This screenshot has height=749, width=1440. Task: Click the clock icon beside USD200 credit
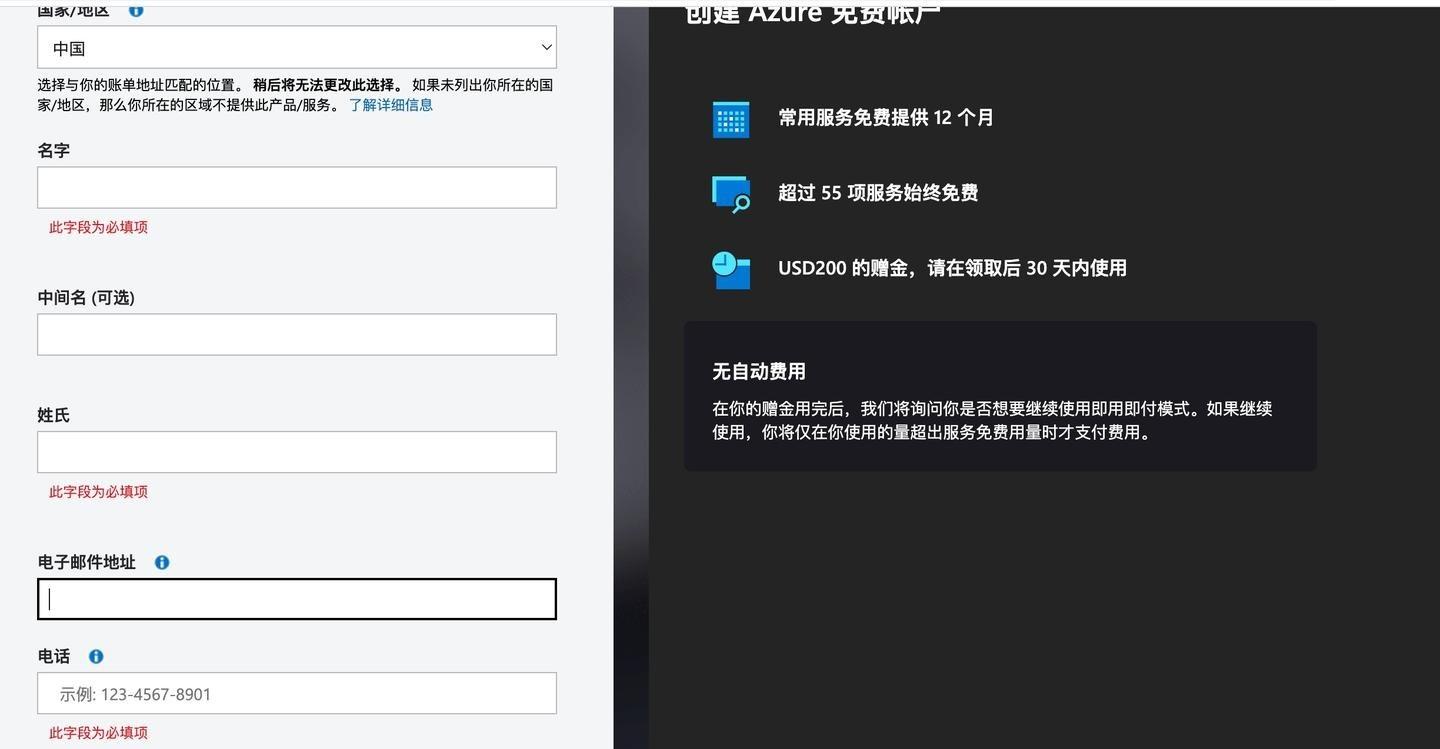(x=731, y=269)
